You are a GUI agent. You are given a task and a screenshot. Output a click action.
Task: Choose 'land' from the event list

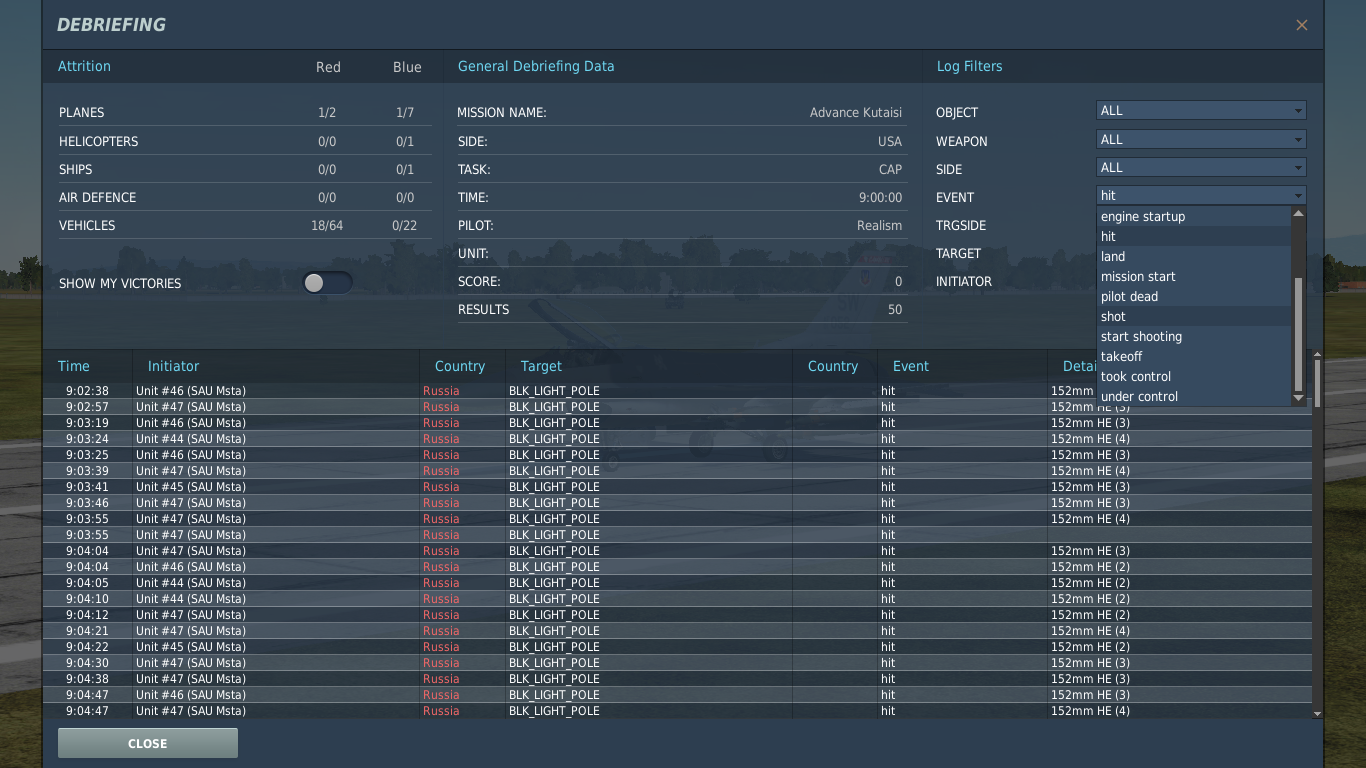pos(1194,256)
